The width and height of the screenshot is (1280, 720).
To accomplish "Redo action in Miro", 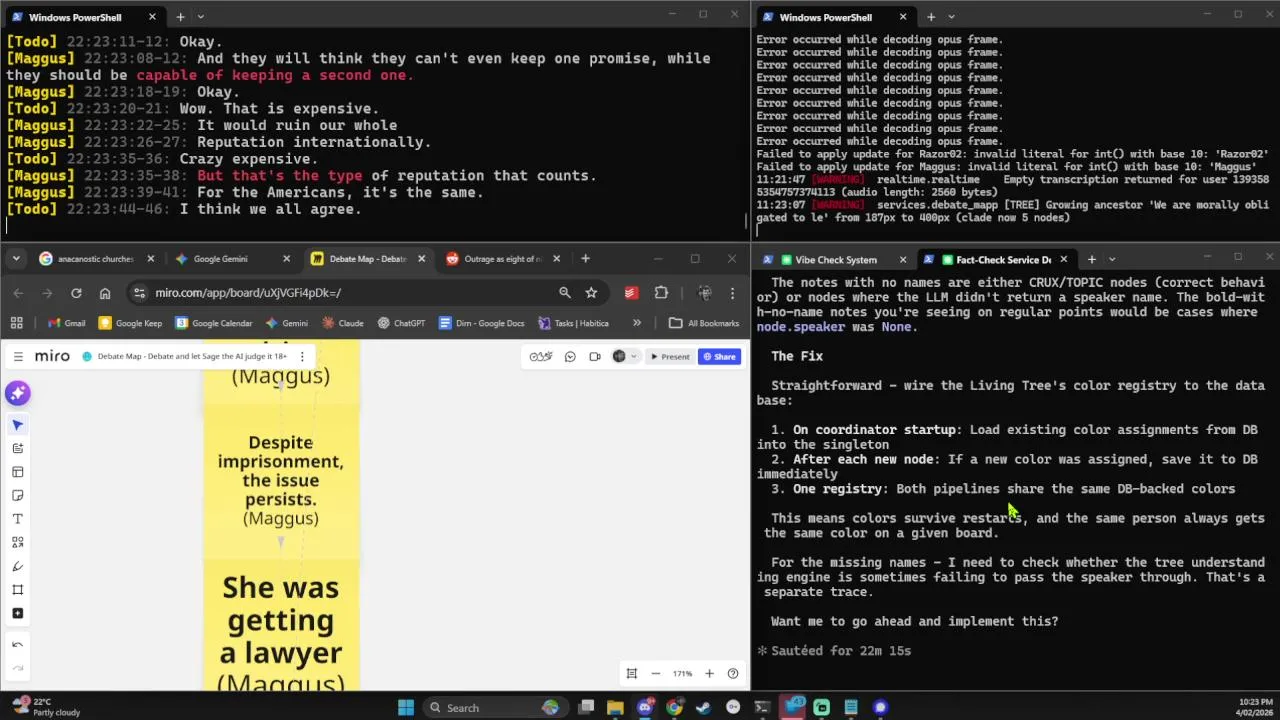I will pyautogui.click(x=17, y=669).
